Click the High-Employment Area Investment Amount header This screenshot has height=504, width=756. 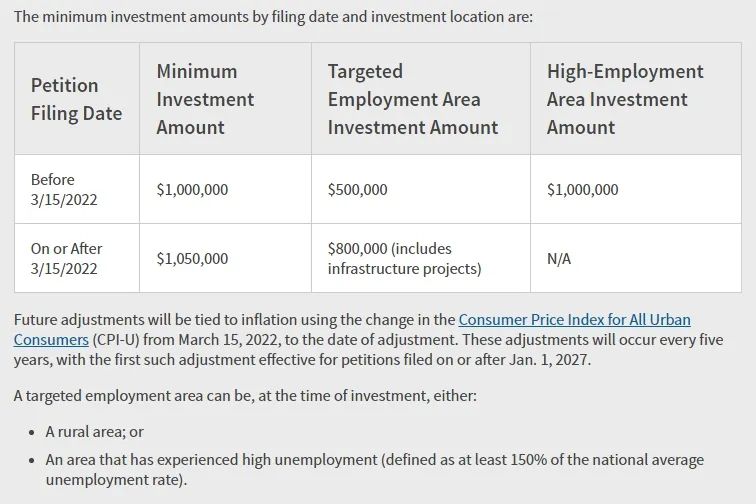(636, 99)
